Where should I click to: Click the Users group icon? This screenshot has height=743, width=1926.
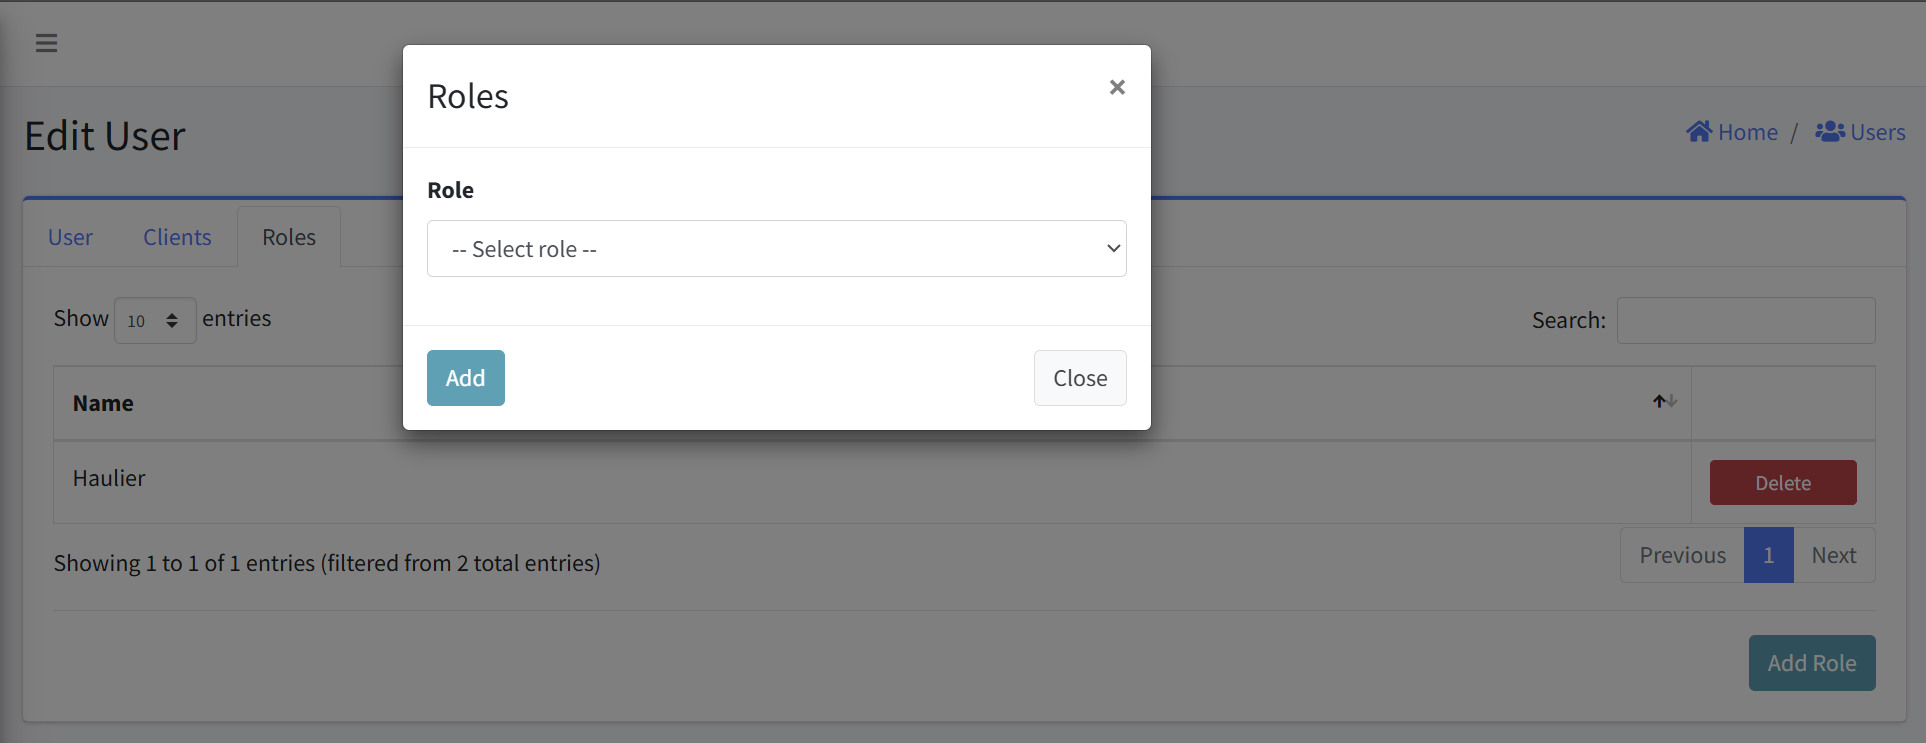[1830, 132]
